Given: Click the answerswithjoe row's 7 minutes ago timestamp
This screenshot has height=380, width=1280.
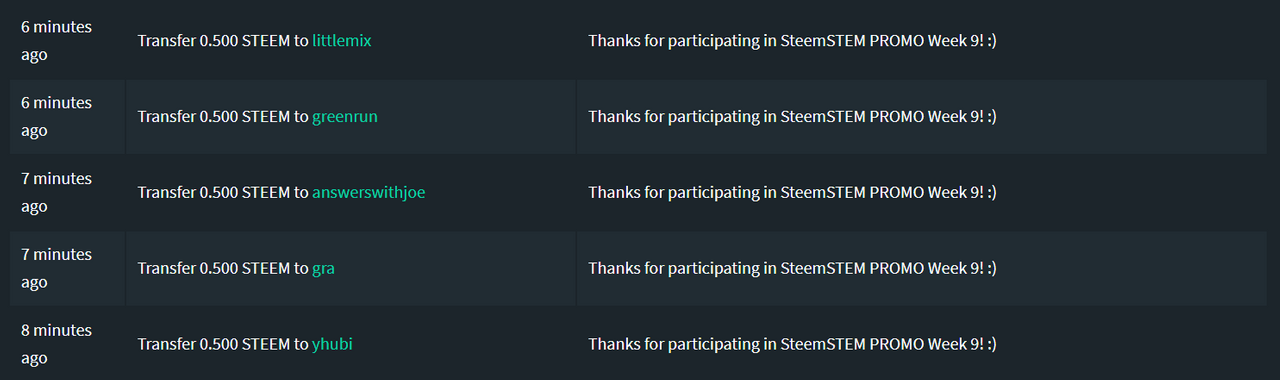Looking at the screenshot, I should (x=56, y=193).
